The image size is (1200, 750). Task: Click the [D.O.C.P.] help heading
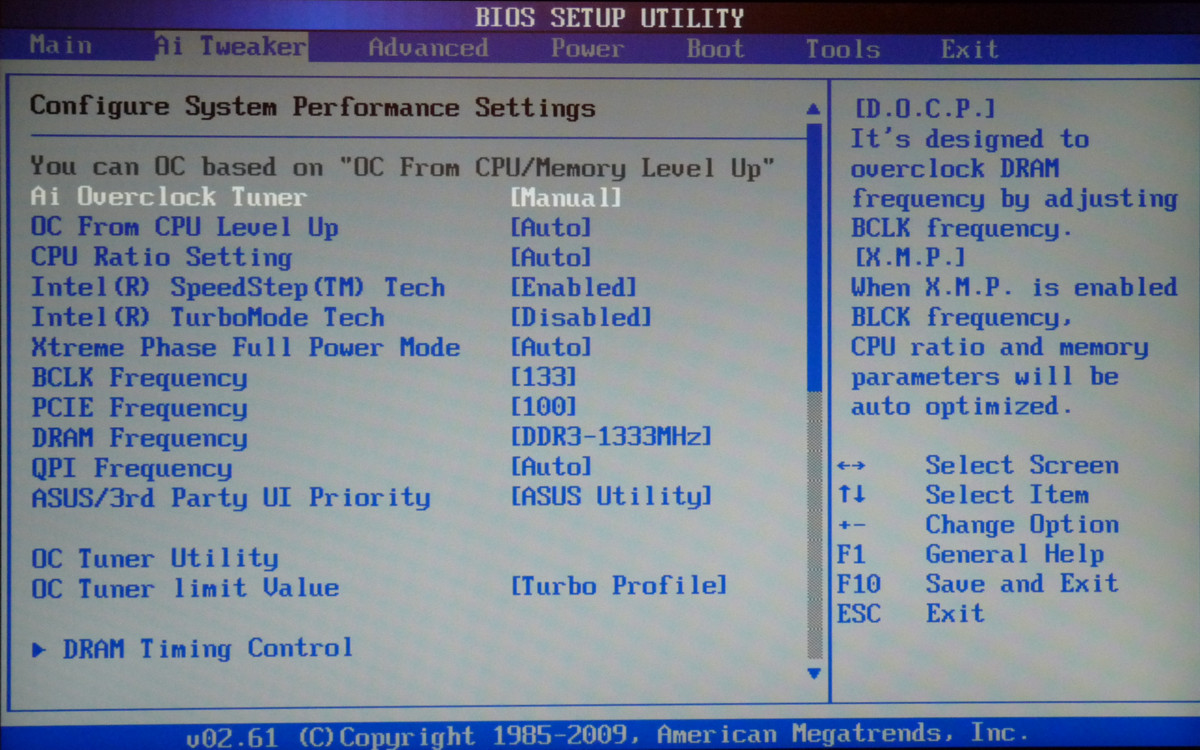point(925,109)
